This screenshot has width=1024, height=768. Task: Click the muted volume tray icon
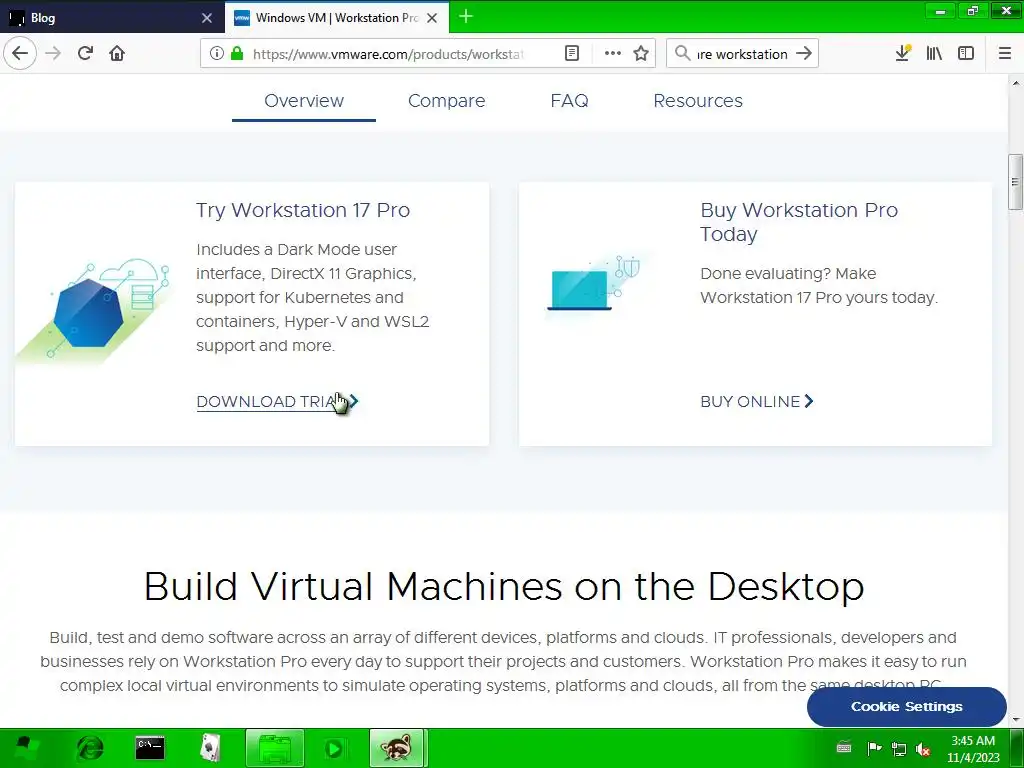coord(923,749)
